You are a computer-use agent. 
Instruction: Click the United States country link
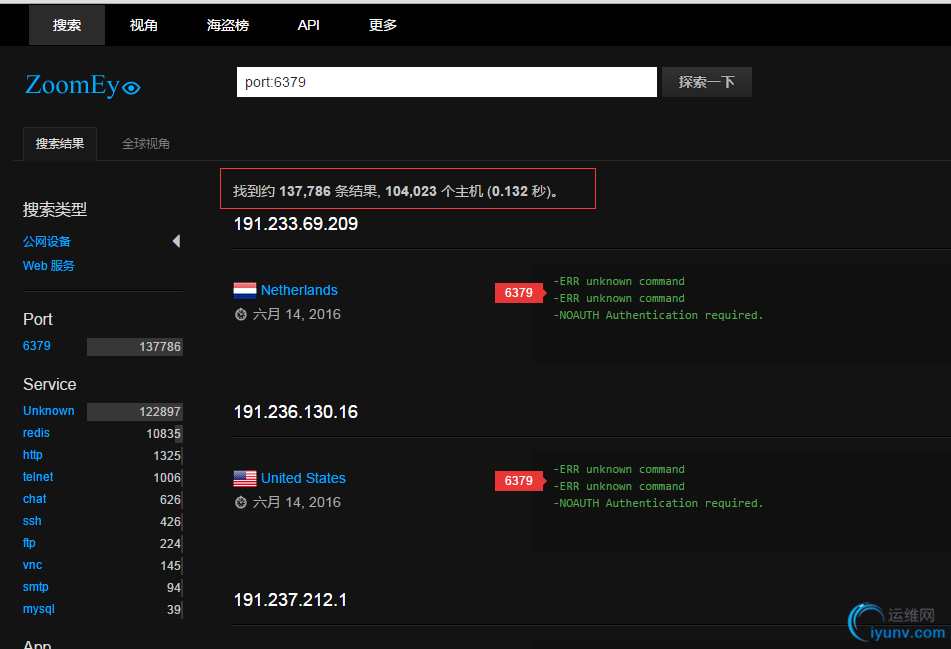coord(303,478)
